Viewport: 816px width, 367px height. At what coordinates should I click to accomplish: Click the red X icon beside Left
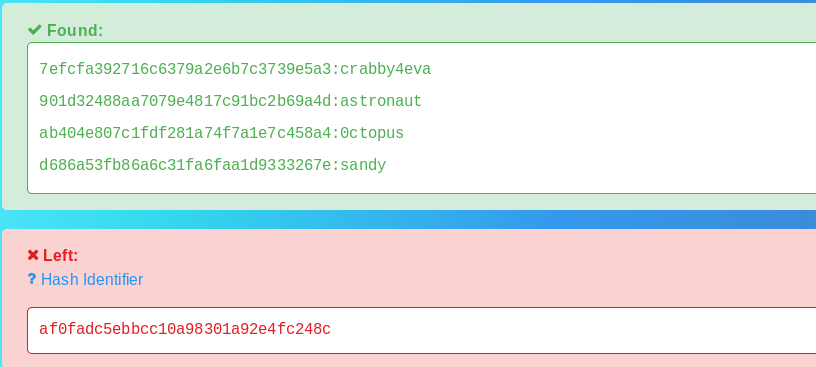pos(33,255)
